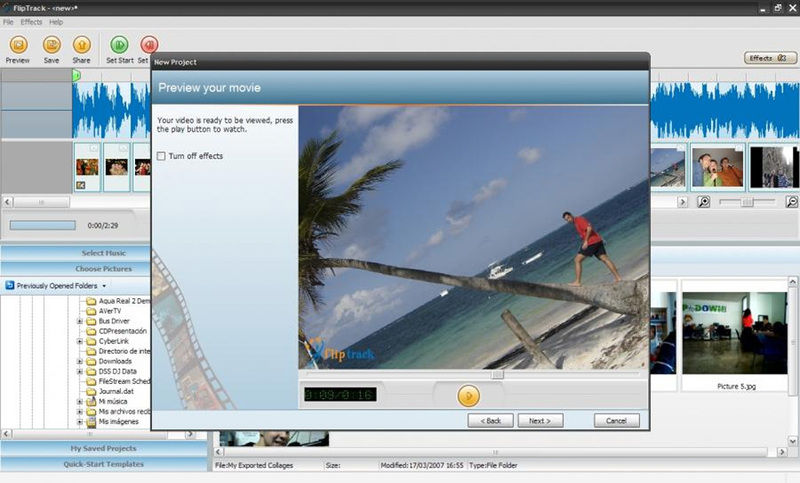Click the picture browser scroll down arrow
The width and height of the screenshot is (800, 483).
(x=793, y=441)
